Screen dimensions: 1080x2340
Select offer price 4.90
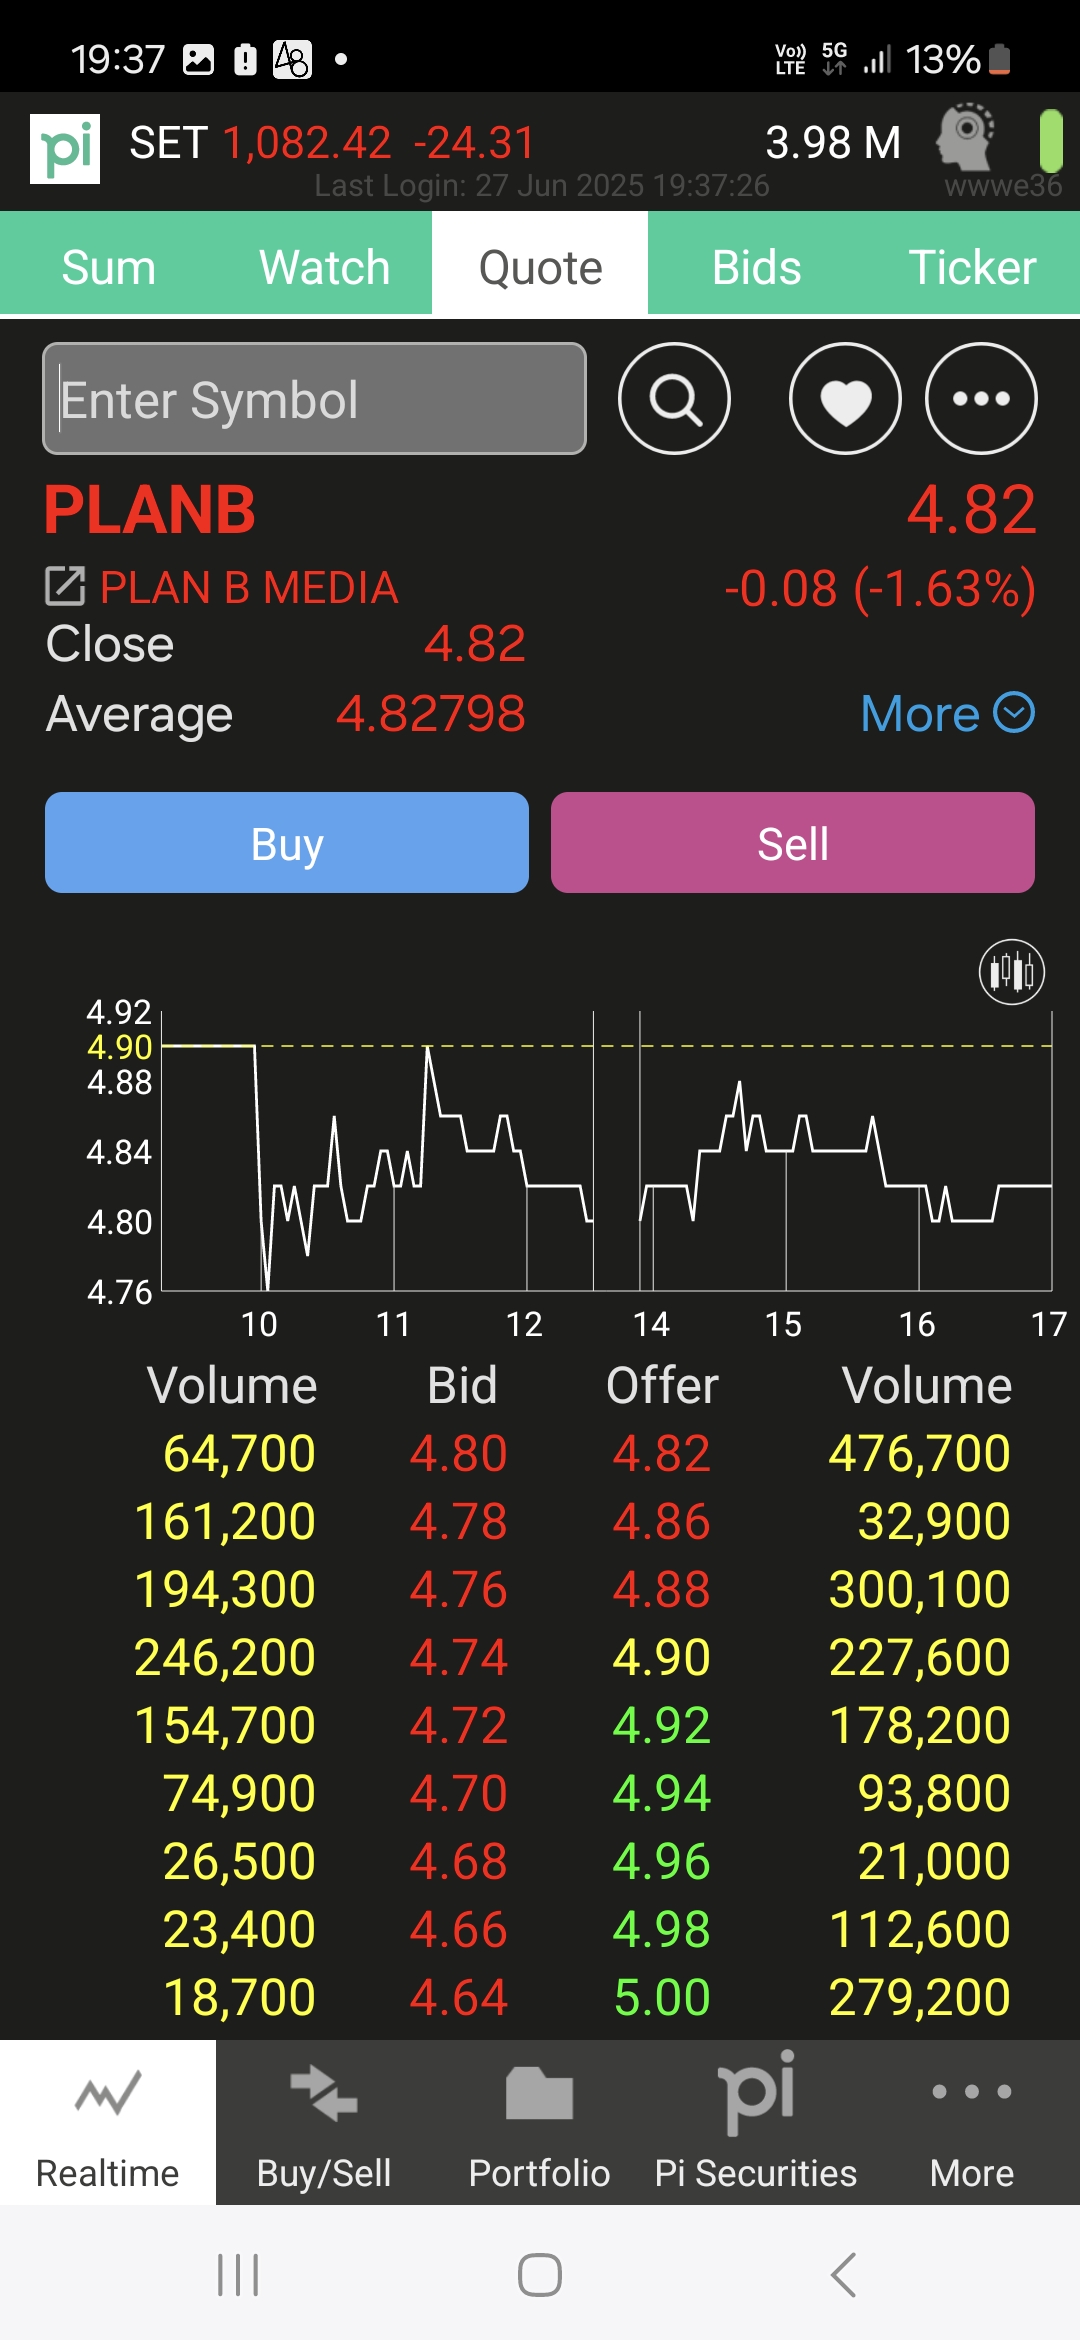(662, 1657)
